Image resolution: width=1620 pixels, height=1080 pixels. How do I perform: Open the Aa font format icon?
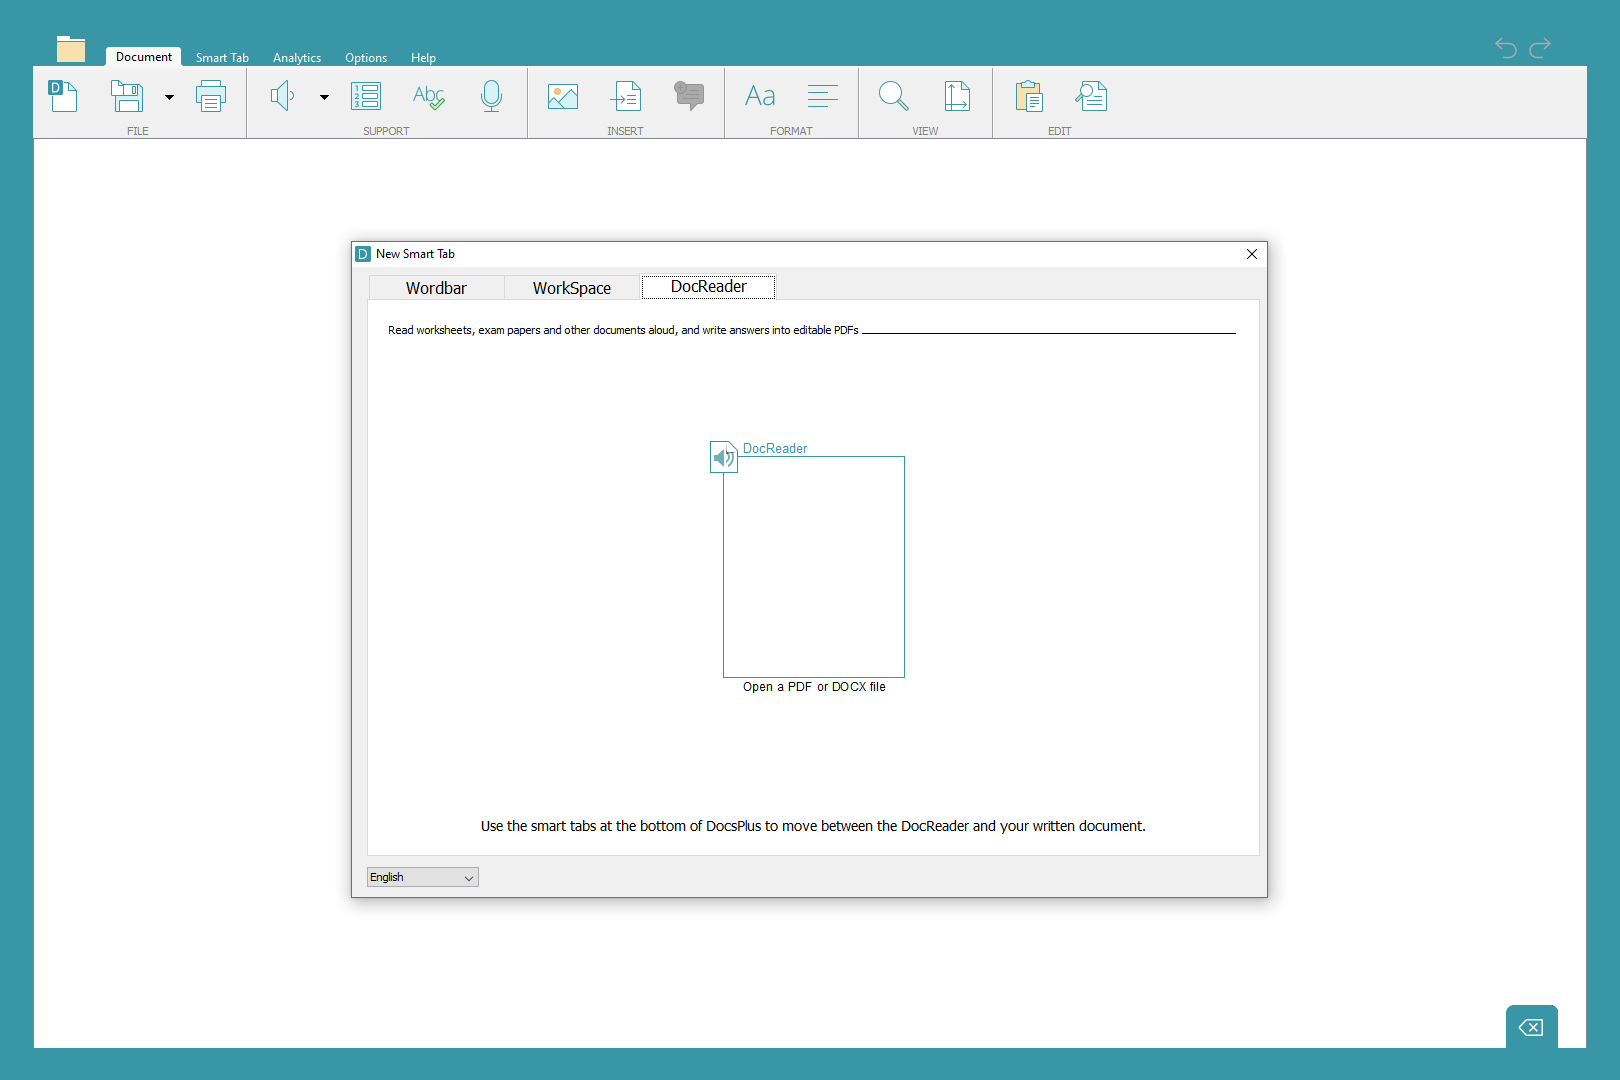[760, 96]
